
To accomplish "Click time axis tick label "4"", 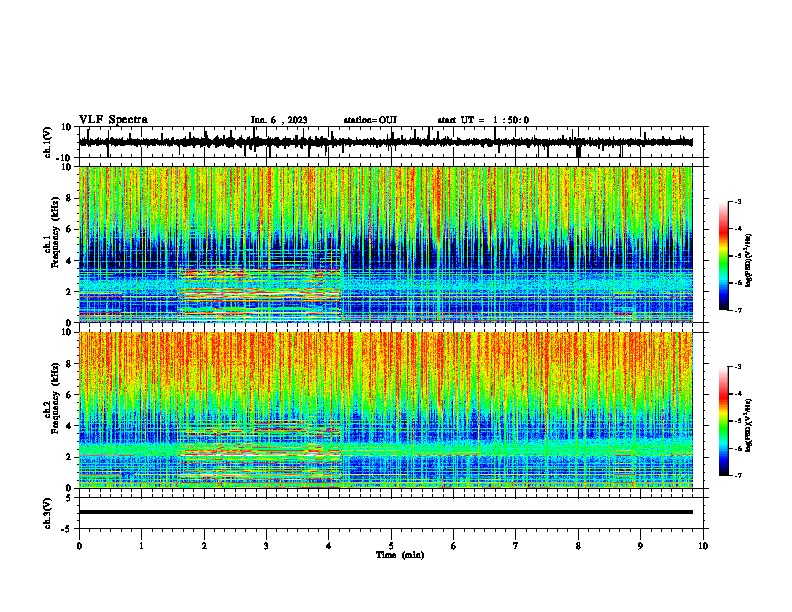I will [x=329, y=546].
